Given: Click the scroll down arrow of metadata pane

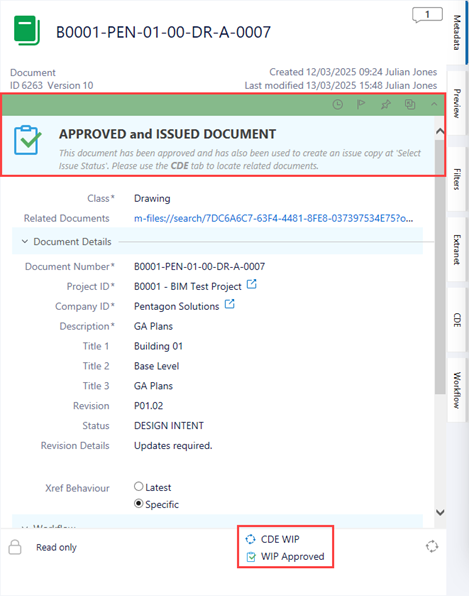Looking at the screenshot, I should 440,512.
